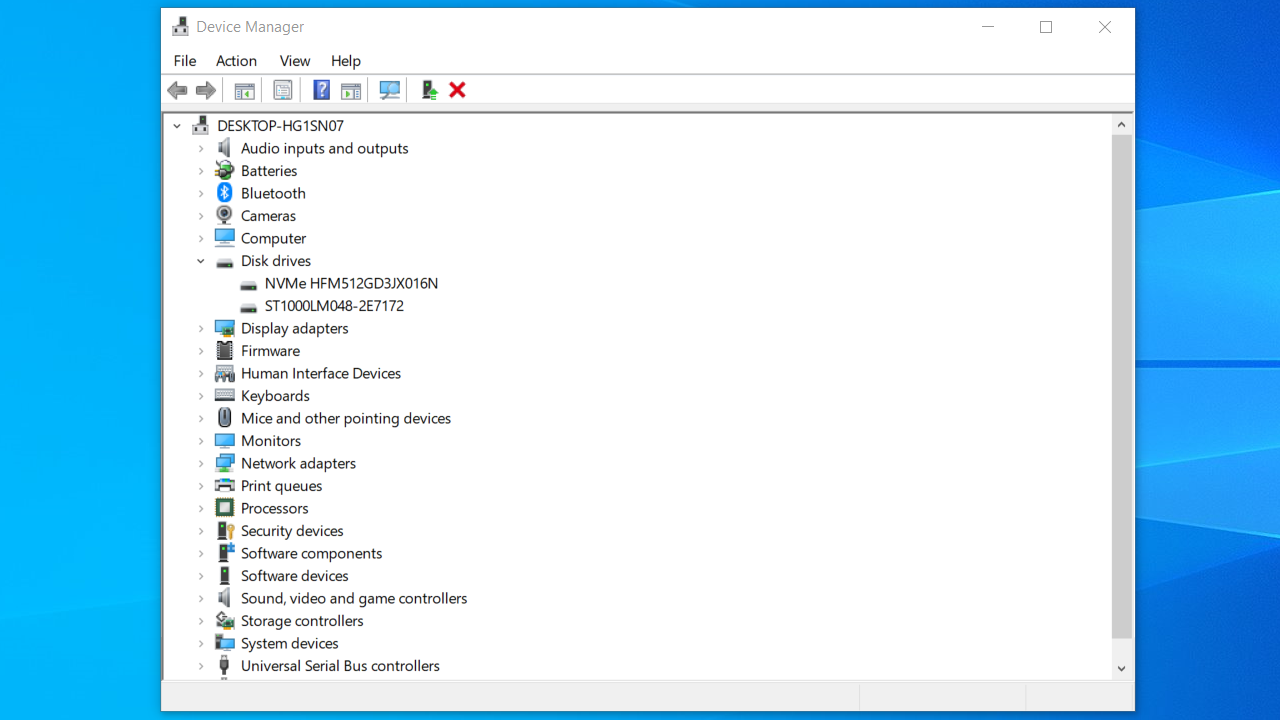Click the Update device driver toolbar icon
The width and height of the screenshot is (1280, 720).
[x=429, y=91]
